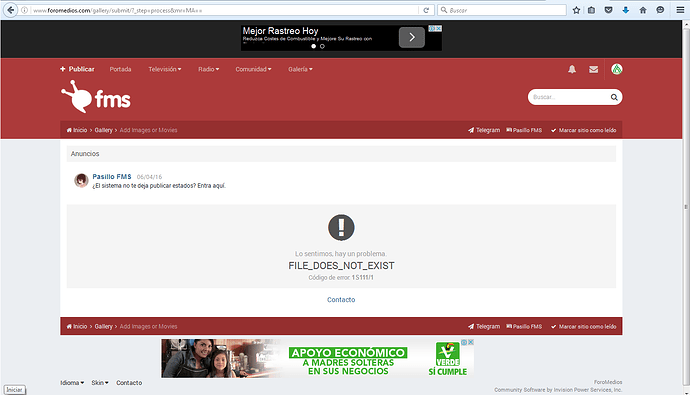
Task: Show downloads with the blue arrow icon
Action: tap(625, 10)
